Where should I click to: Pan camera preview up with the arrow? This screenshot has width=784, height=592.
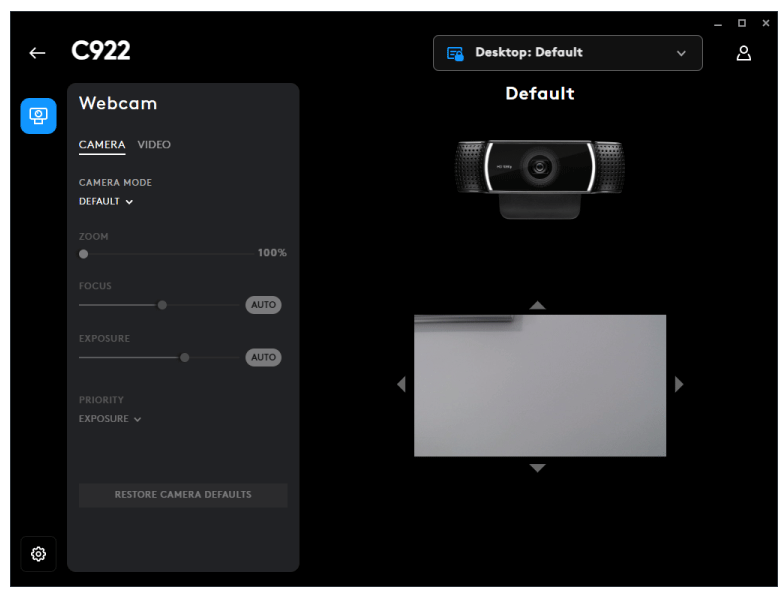coord(537,305)
